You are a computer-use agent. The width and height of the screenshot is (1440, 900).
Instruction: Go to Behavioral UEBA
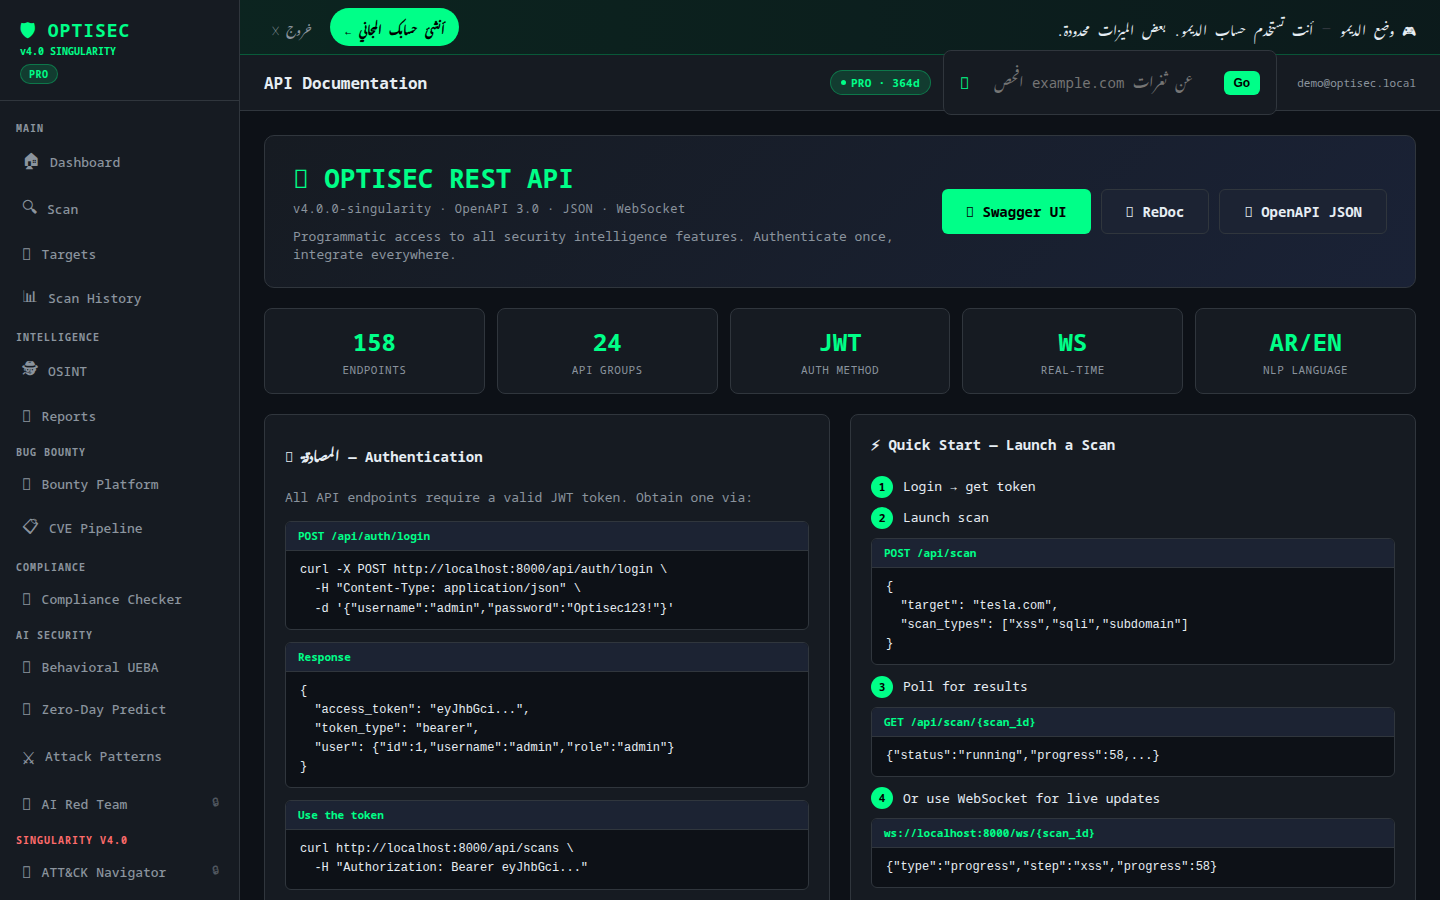120,668
